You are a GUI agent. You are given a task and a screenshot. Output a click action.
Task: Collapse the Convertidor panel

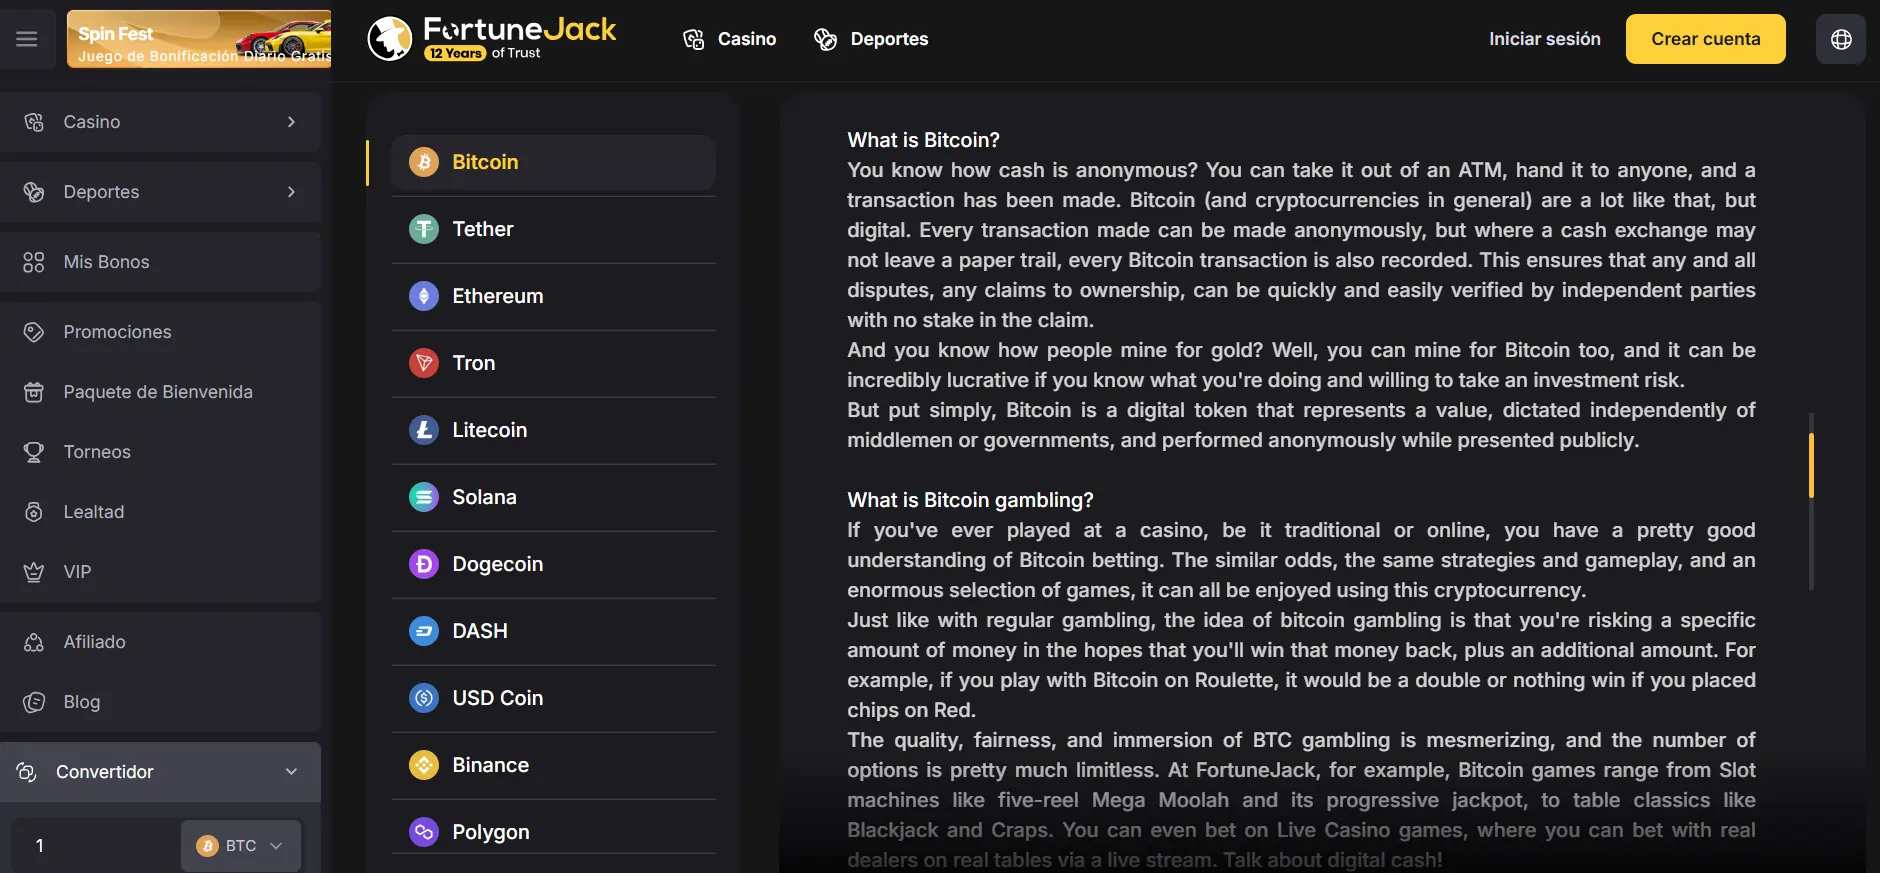[x=291, y=772]
